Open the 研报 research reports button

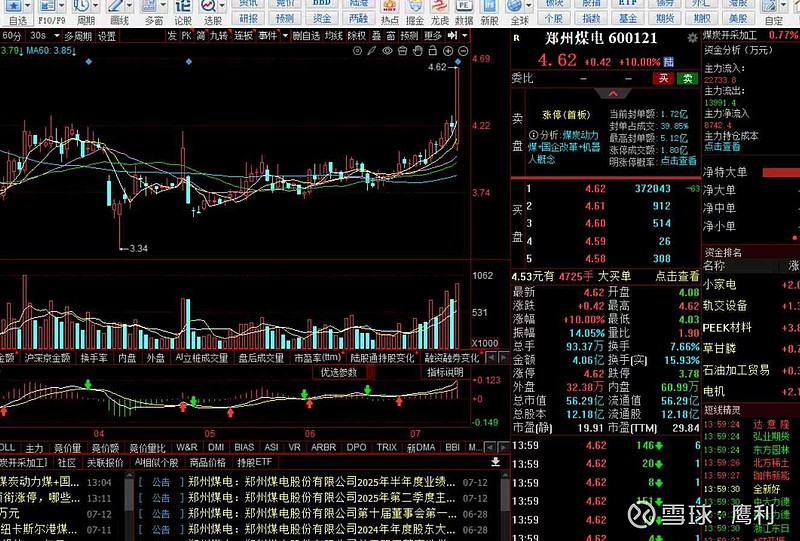pyautogui.click(x=248, y=18)
